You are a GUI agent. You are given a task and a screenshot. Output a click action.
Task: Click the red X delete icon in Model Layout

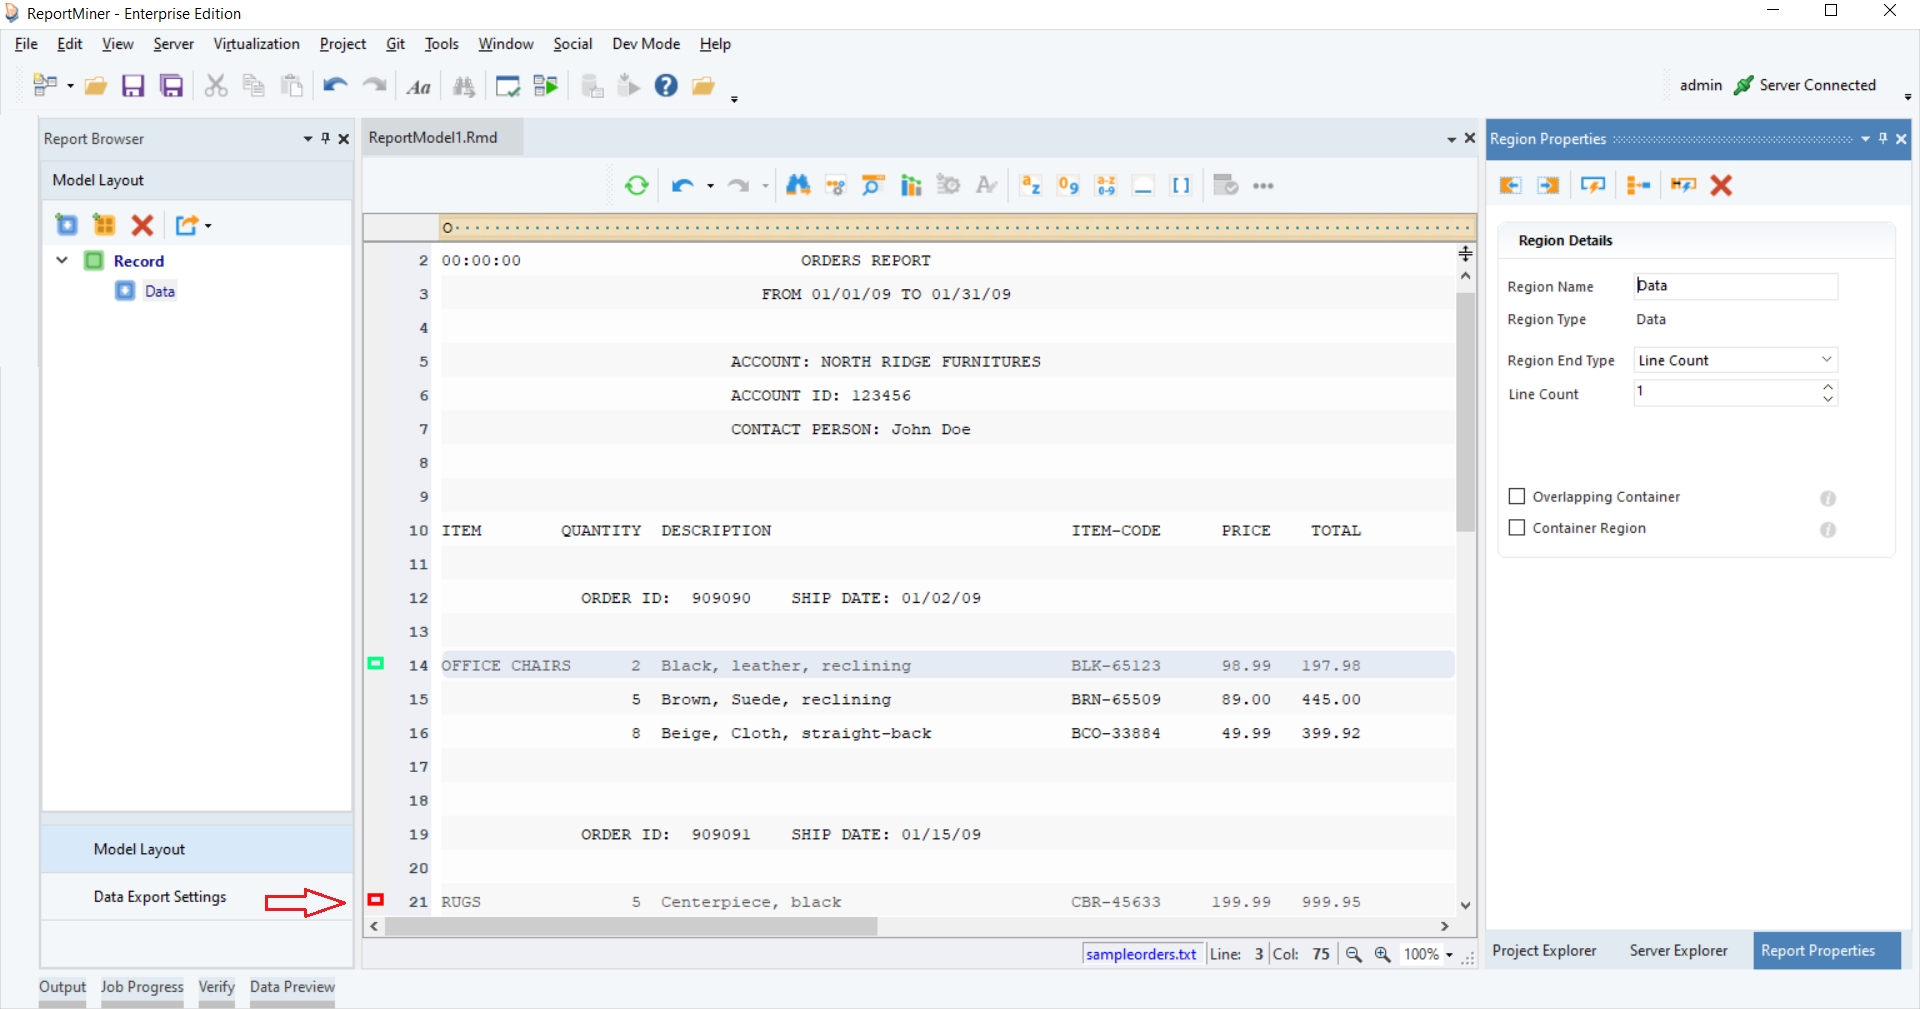143,225
